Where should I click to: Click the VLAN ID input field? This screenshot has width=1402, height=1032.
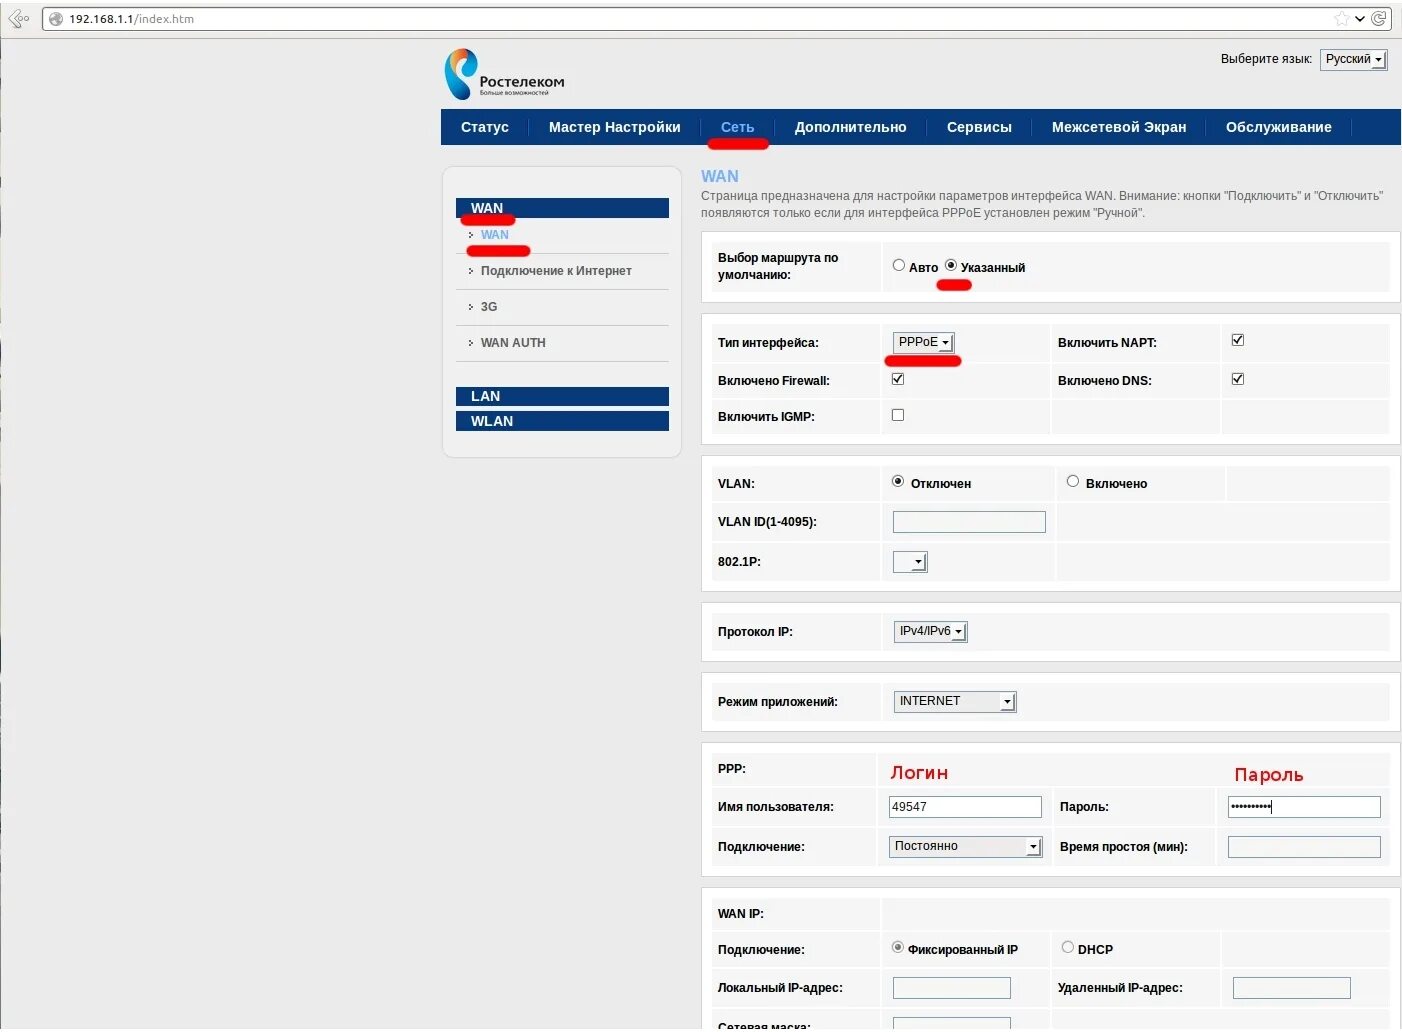(969, 522)
